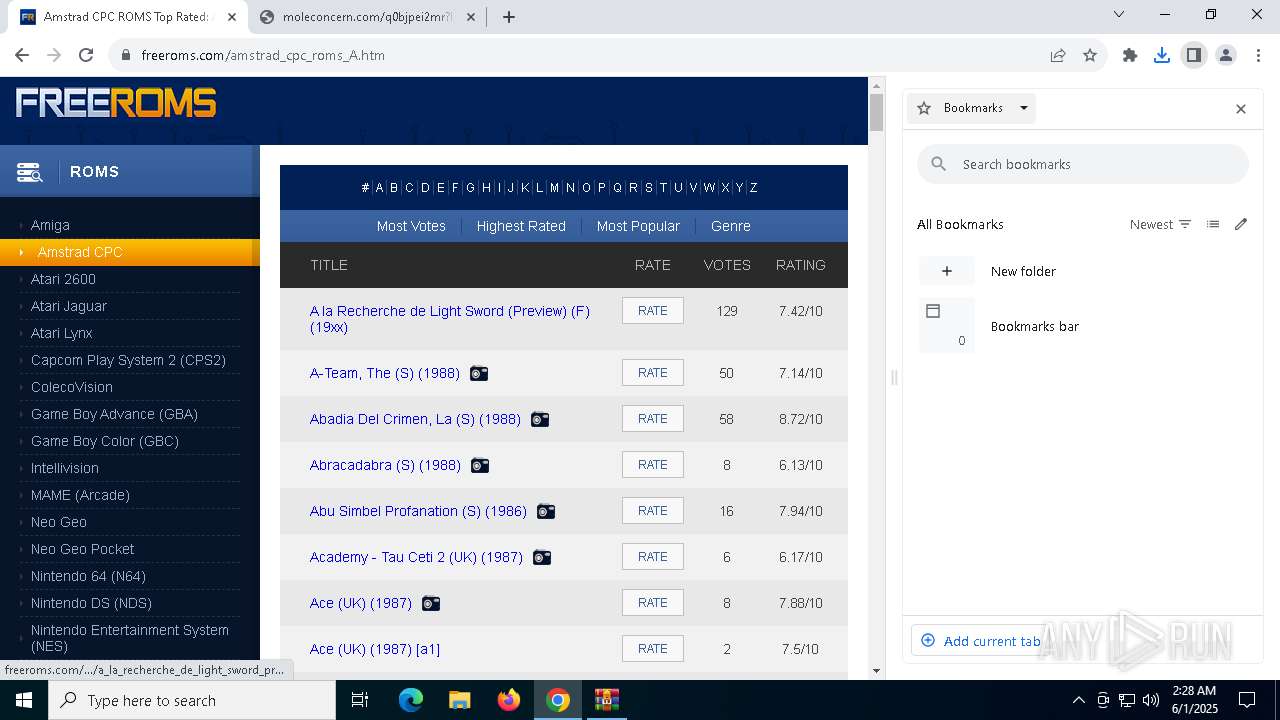The height and width of the screenshot is (720, 1280).
Task: Open the Nintendo 64 (N64) category
Action: click(x=88, y=576)
